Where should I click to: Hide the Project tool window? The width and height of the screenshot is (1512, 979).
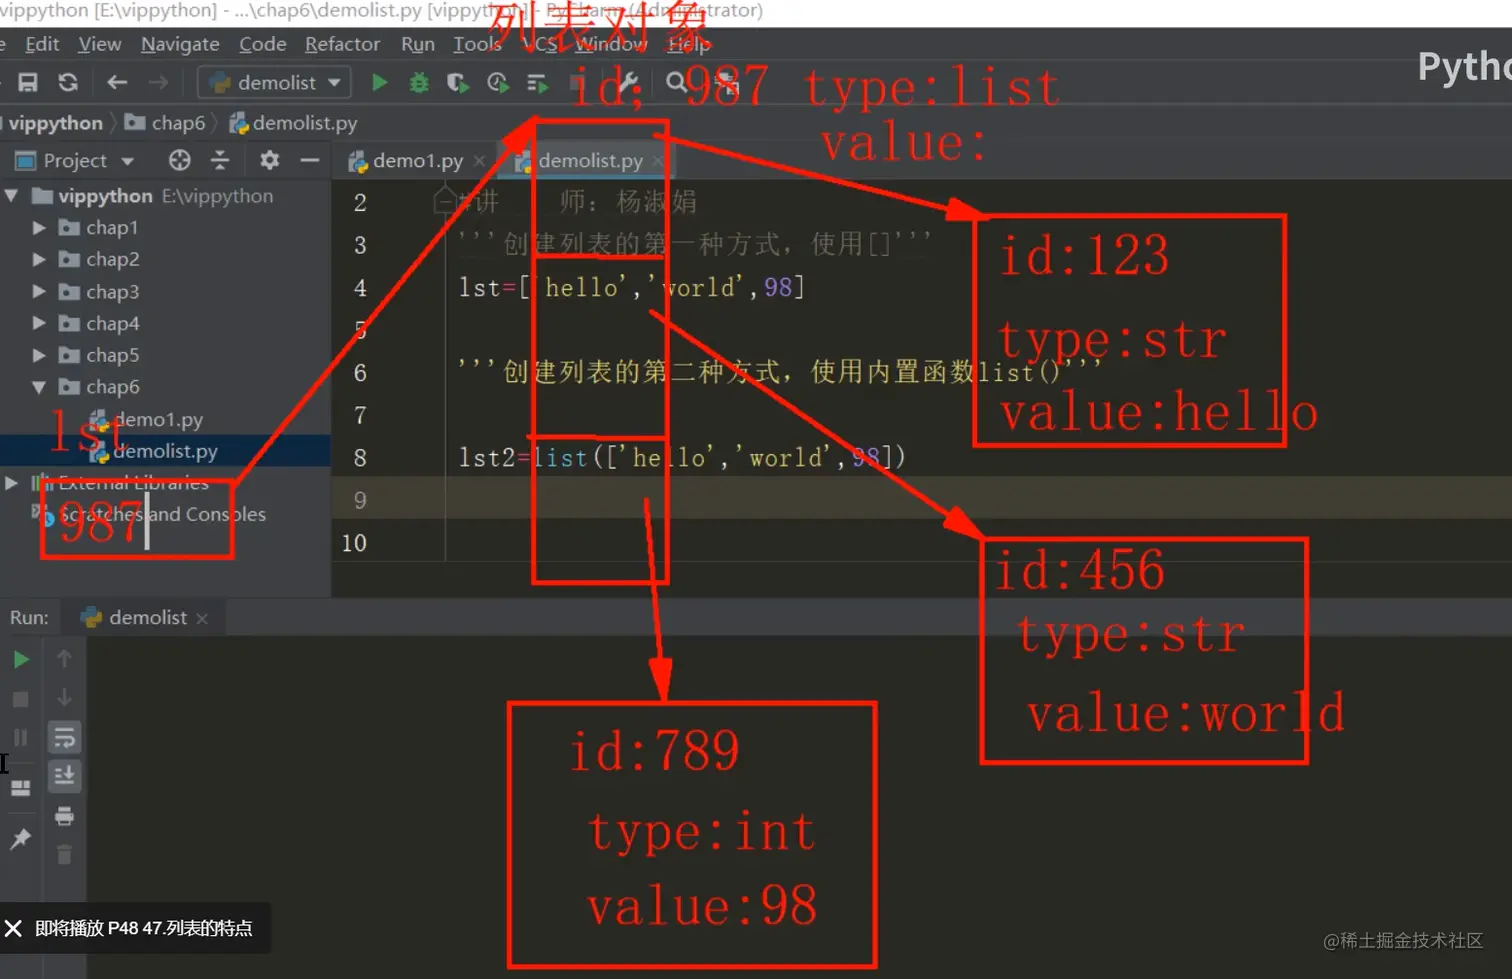pyautogui.click(x=310, y=160)
